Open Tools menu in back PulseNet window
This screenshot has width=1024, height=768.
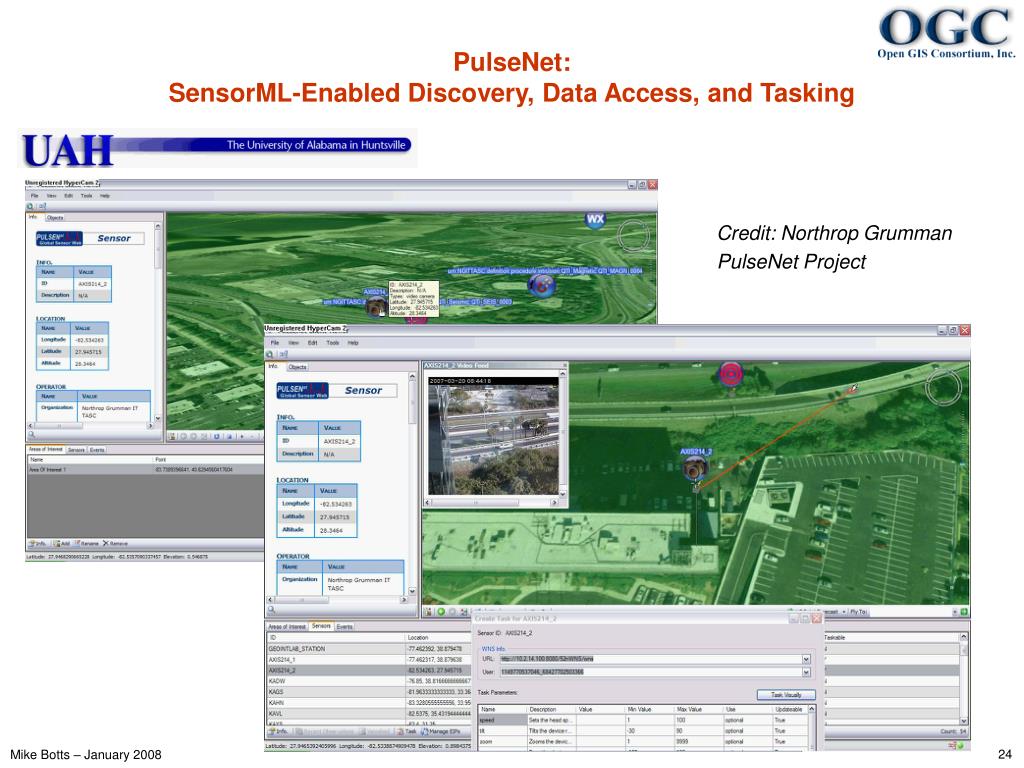coord(86,196)
